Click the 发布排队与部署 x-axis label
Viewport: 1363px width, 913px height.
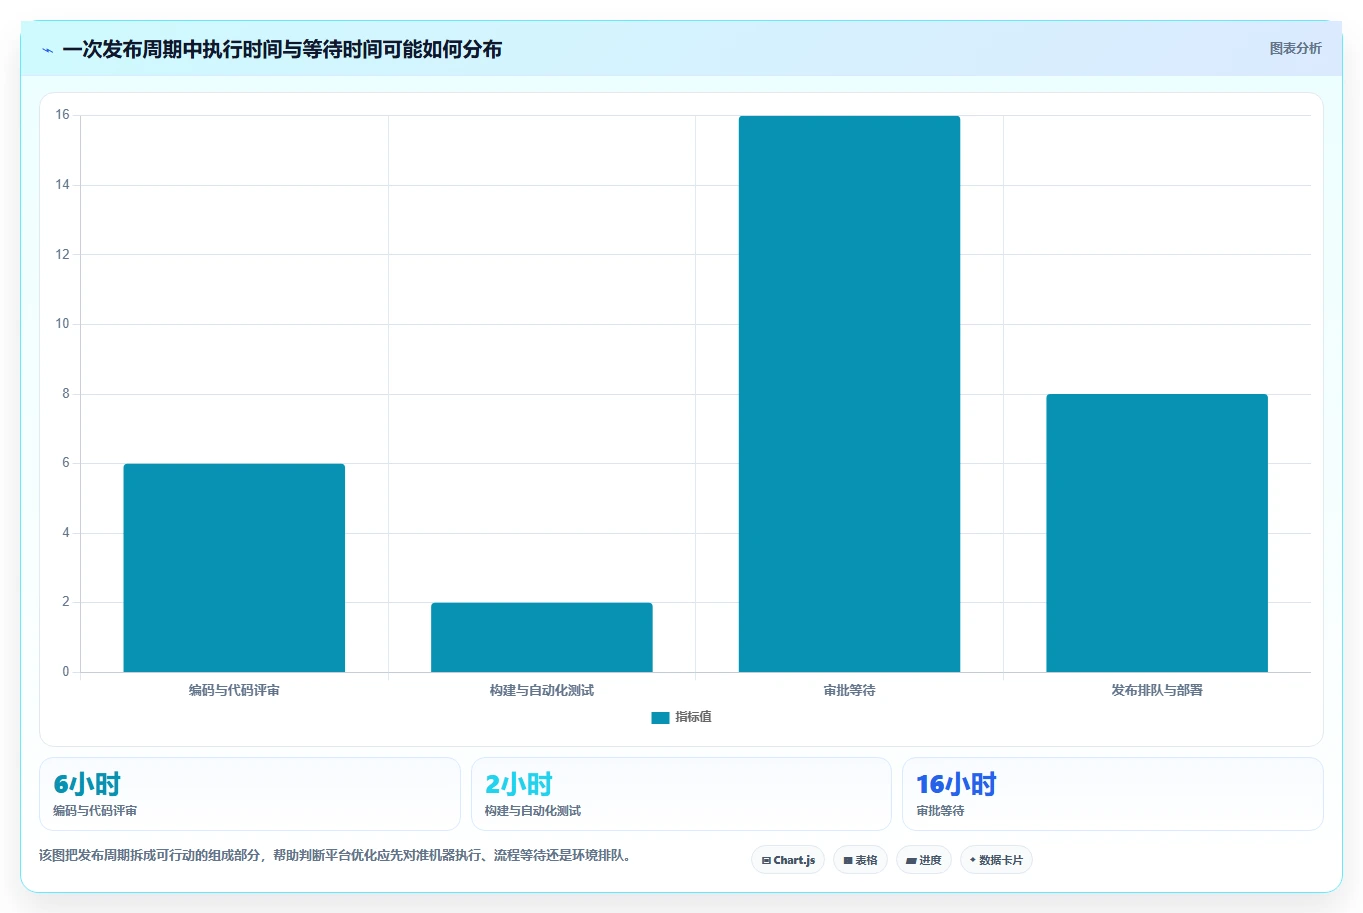[x=1157, y=691]
